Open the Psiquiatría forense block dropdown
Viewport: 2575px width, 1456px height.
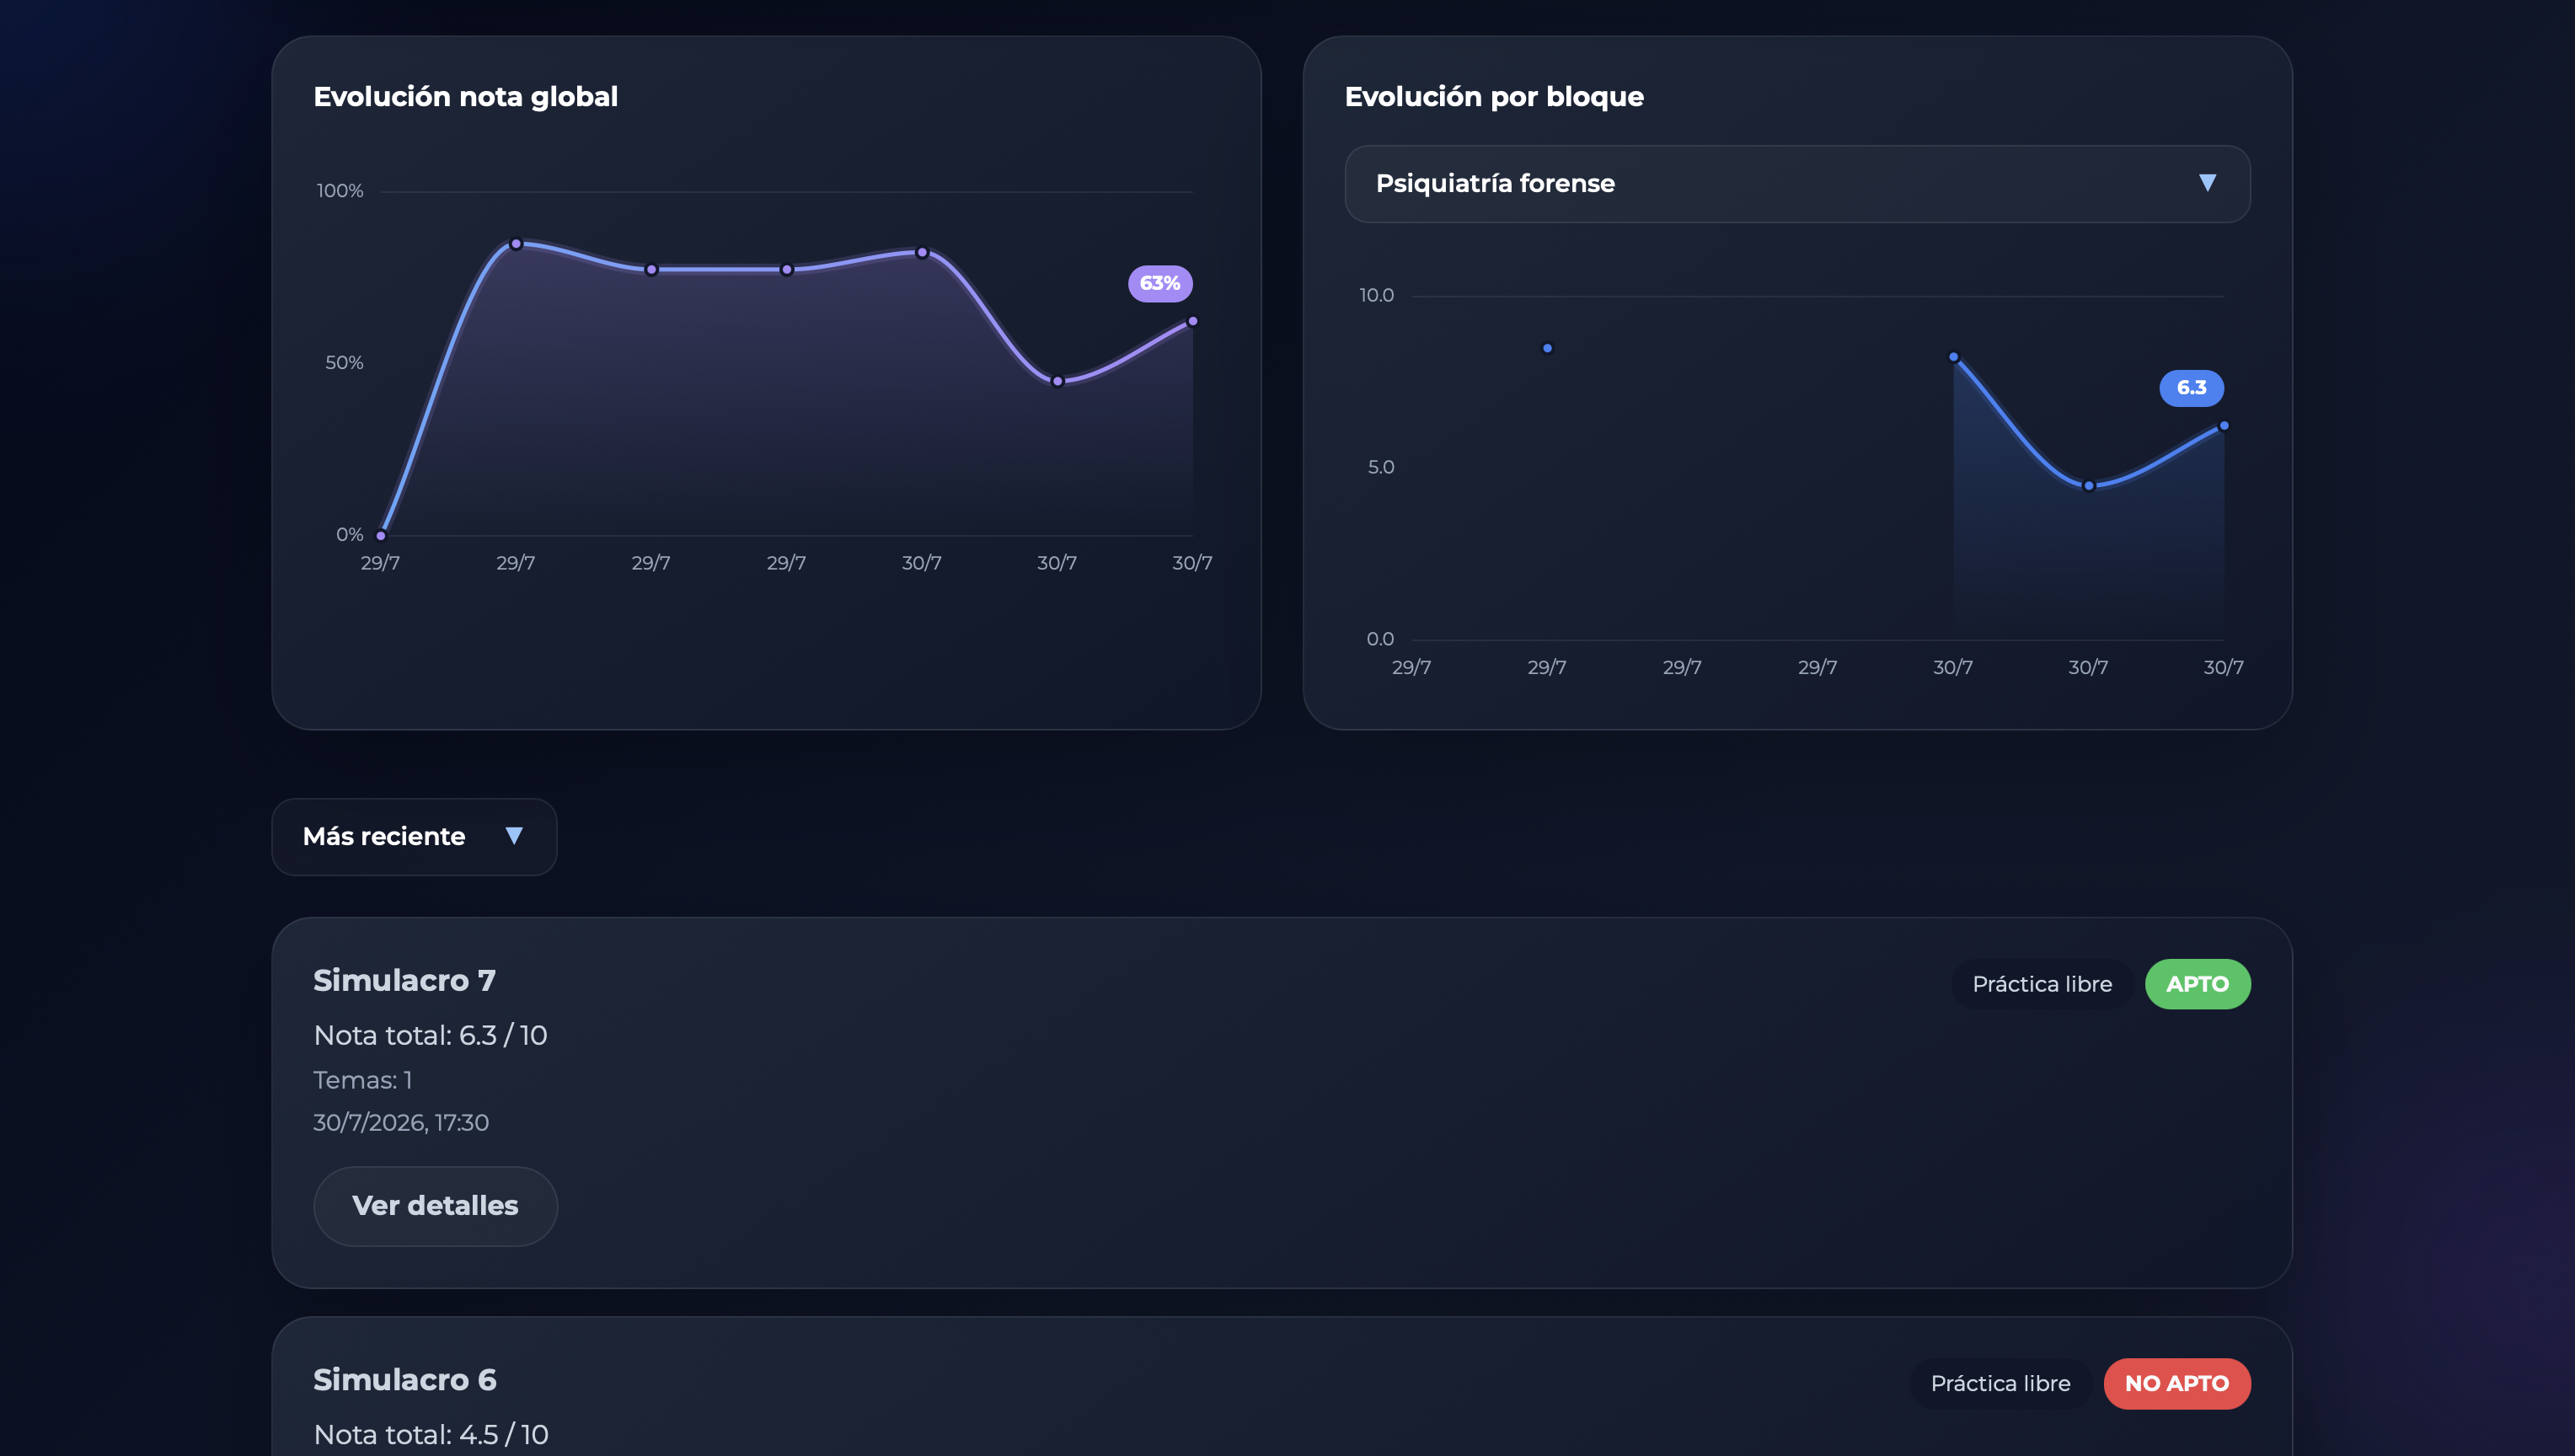pos(1797,184)
